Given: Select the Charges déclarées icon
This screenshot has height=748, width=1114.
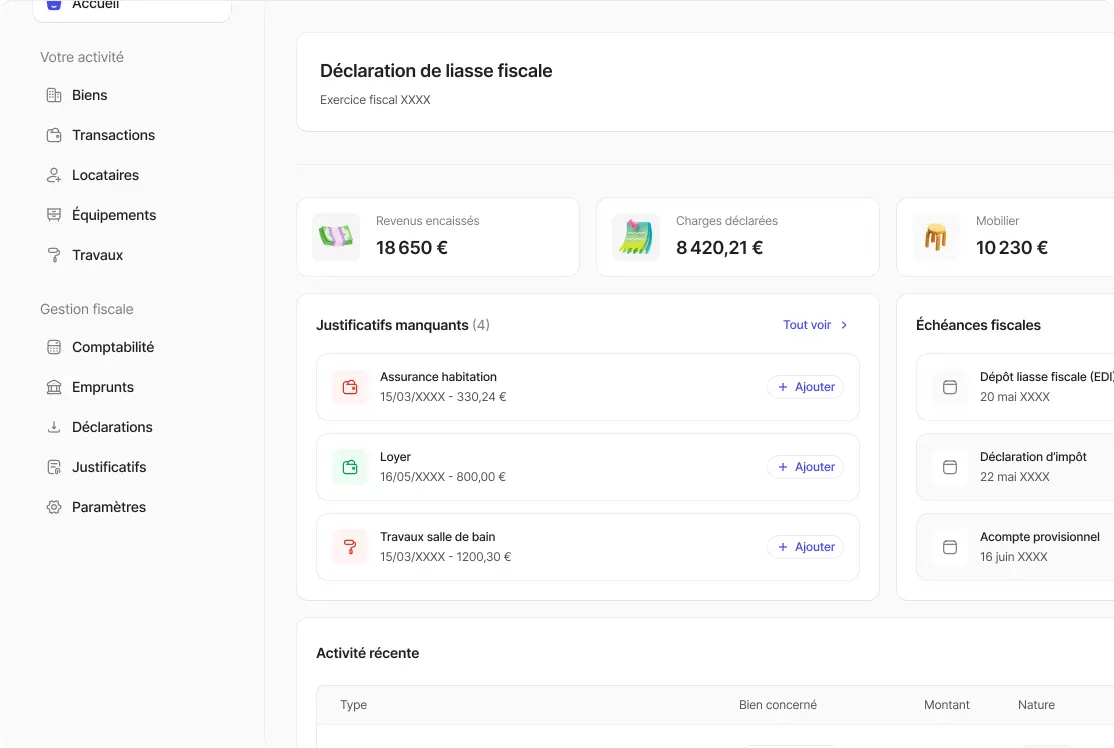Looking at the screenshot, I should click(636, 237).
